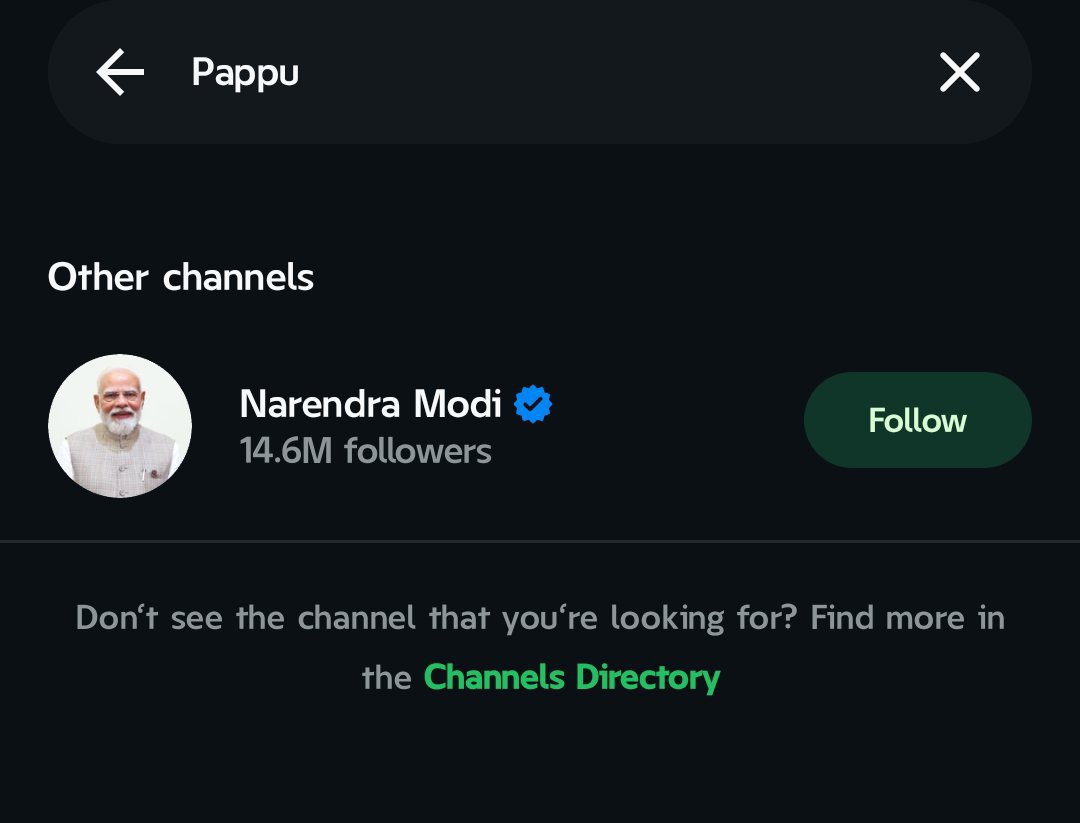The image size is (1080, 823).
Task: Select the Narendra Modi channel name
Action: pos(371,404)
